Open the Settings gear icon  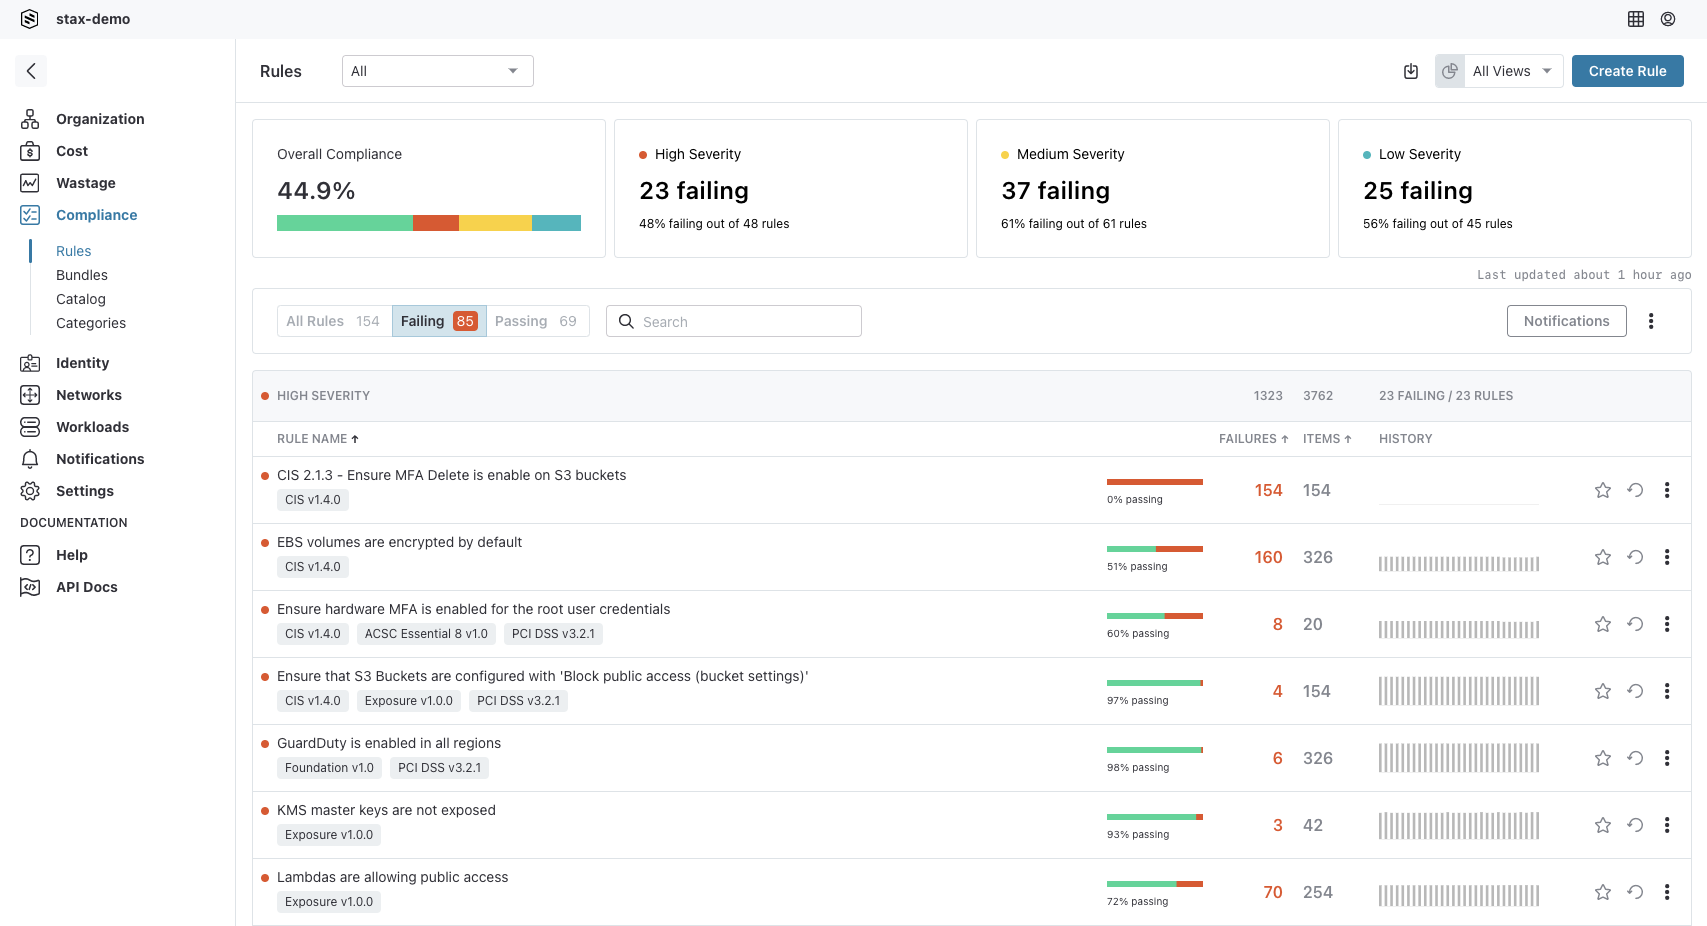tap(30, 491)
